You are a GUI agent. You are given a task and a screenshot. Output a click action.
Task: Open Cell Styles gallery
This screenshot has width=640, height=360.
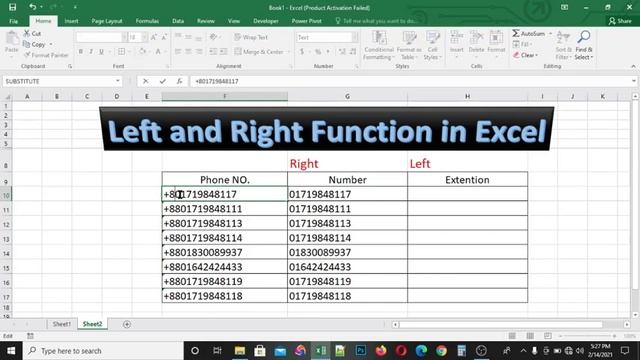432,45
